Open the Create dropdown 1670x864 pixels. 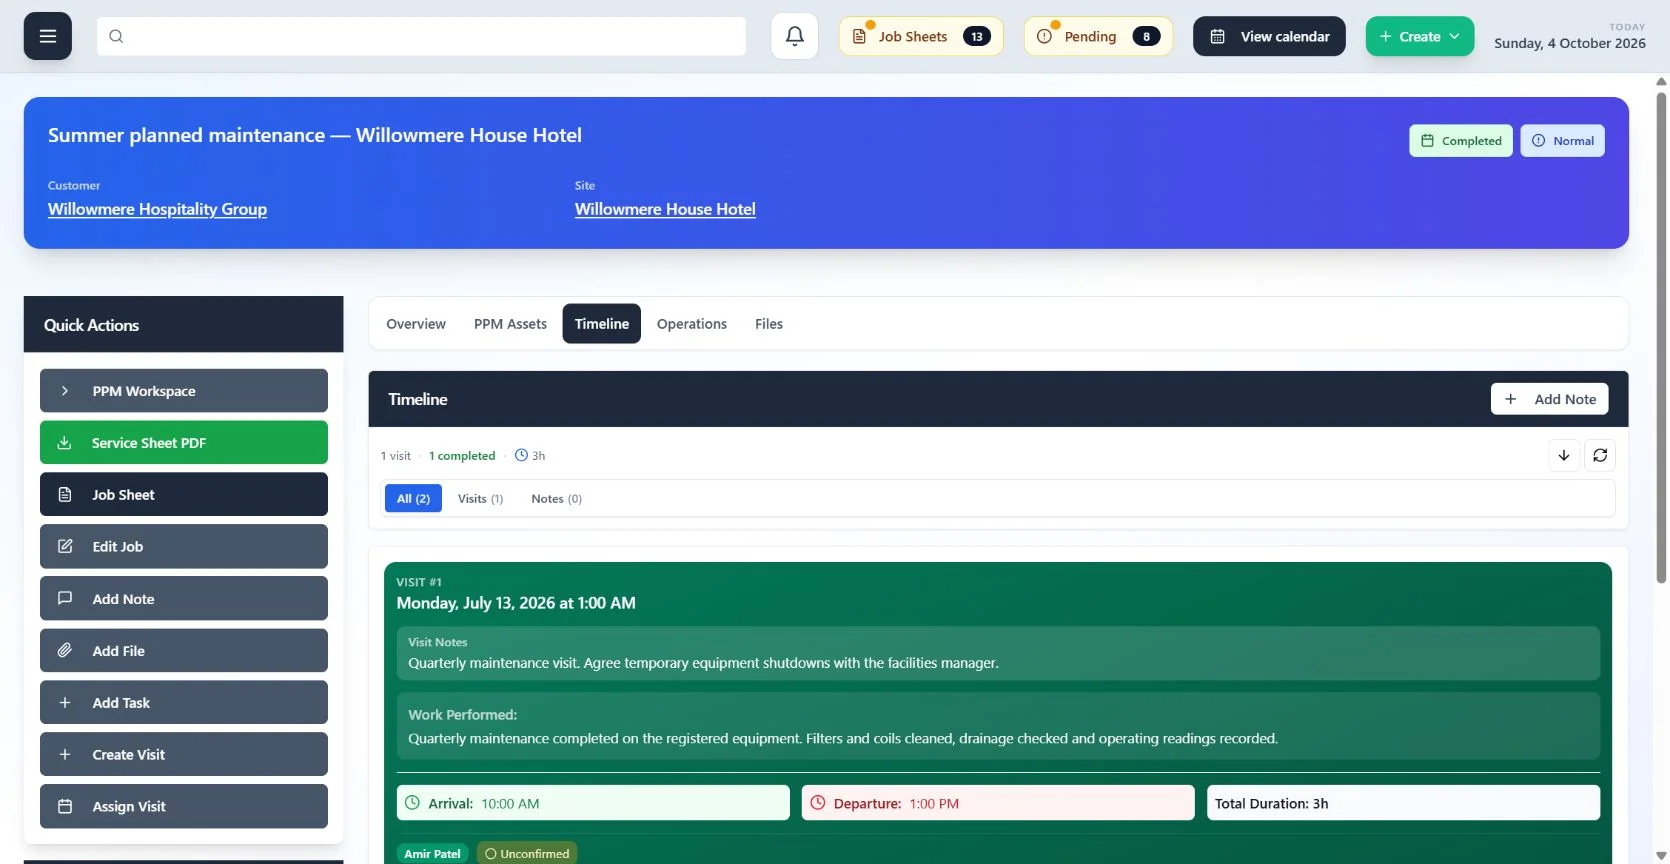point(1420,36)
